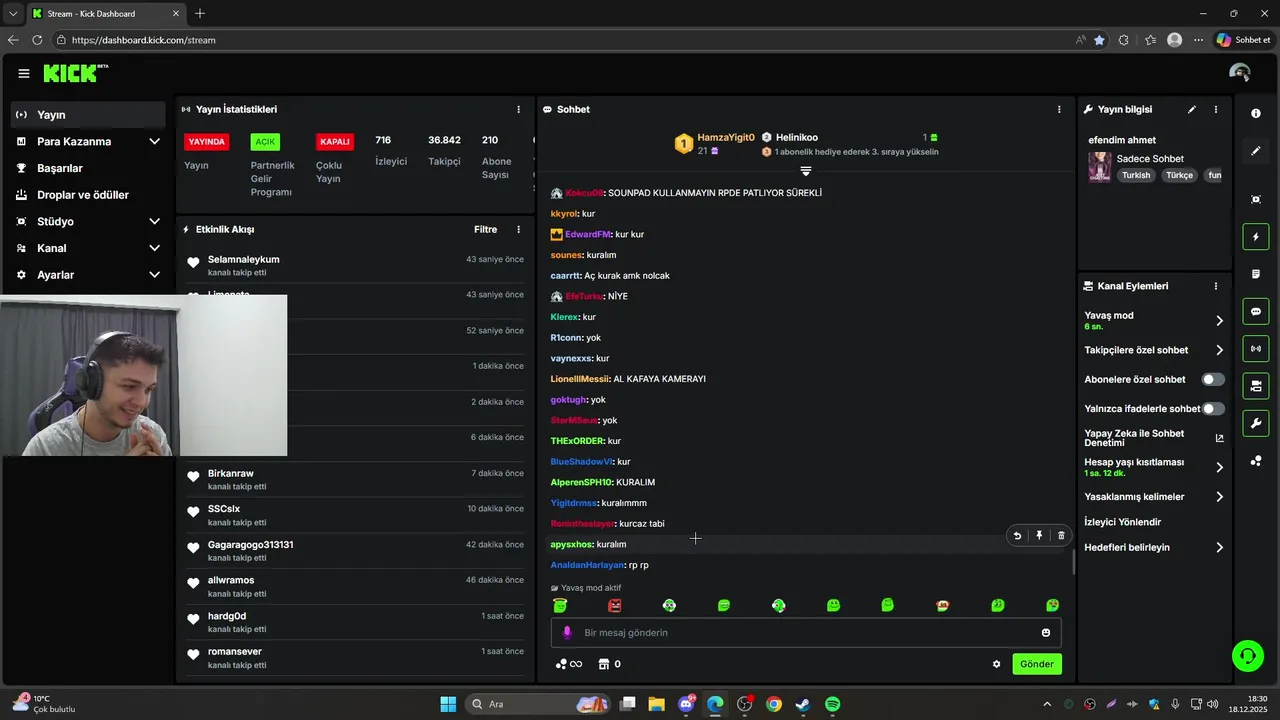Viewport: 1280px width, 720px height.
Task: Open chat settings gear icon
Action: pos(996,664)
